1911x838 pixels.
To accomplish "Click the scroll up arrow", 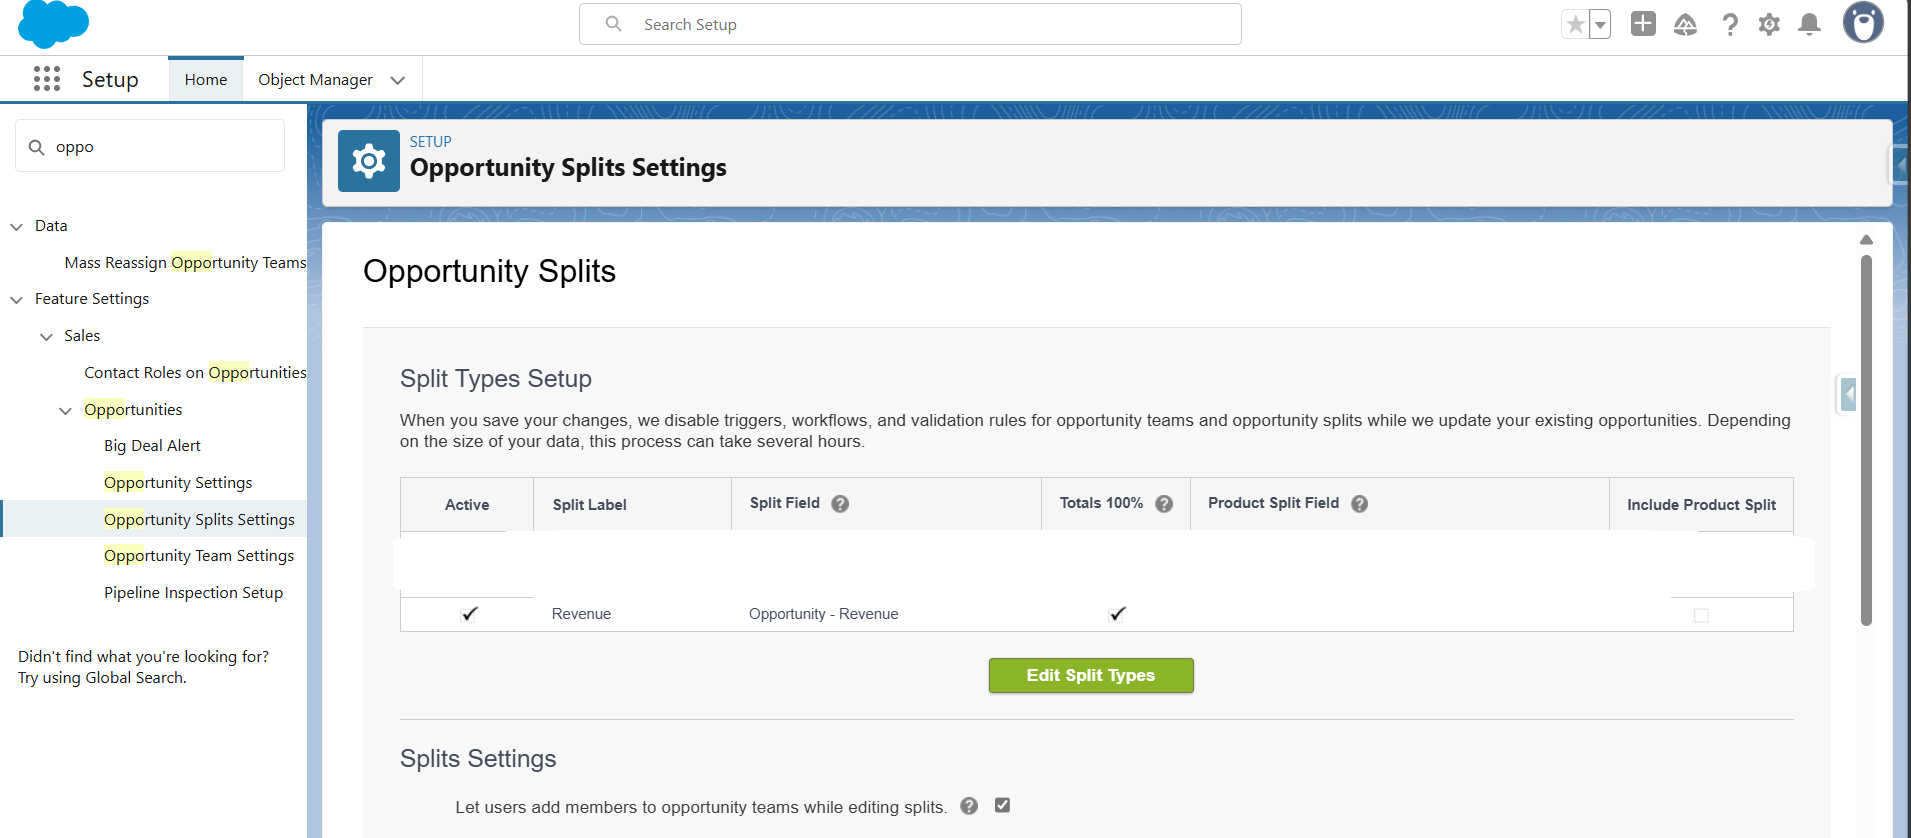I will pos(1866,240).
